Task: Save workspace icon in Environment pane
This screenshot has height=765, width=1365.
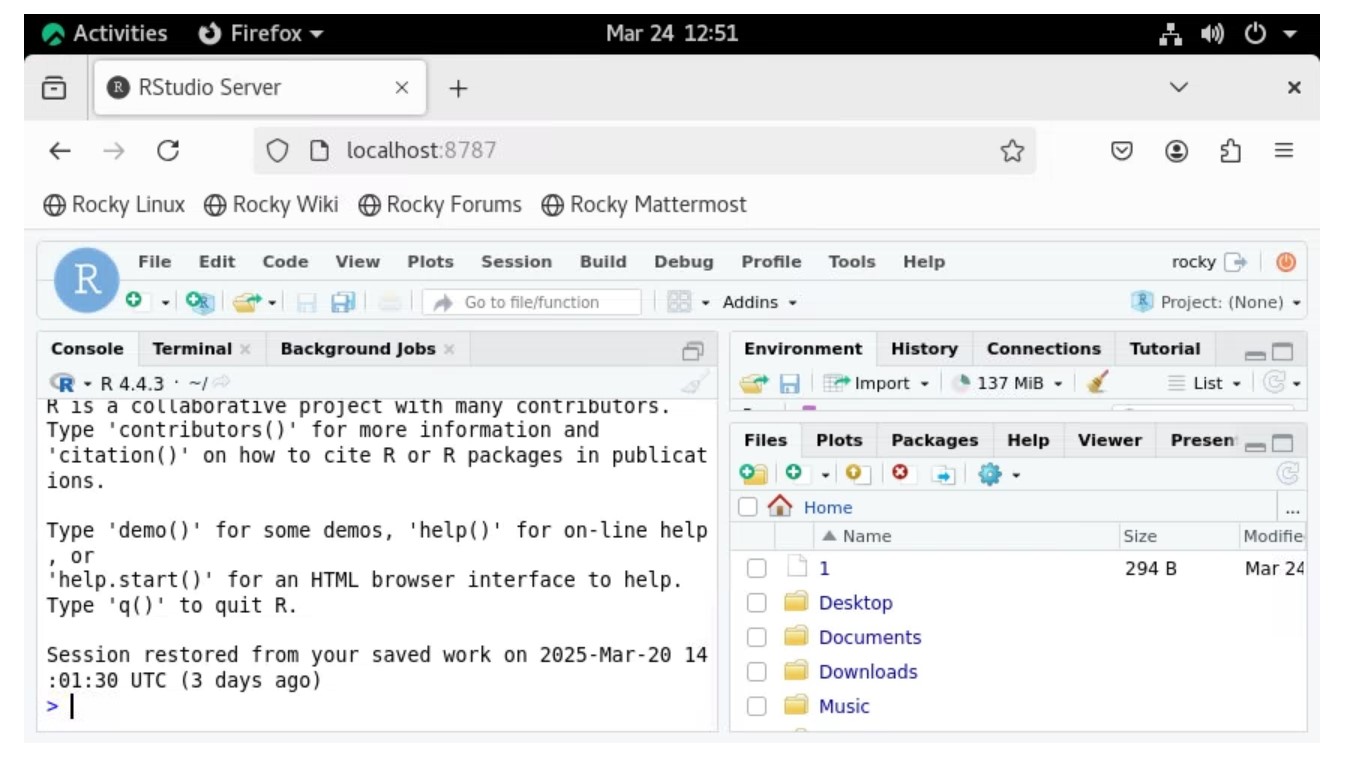Action: (x=789, y=383)
